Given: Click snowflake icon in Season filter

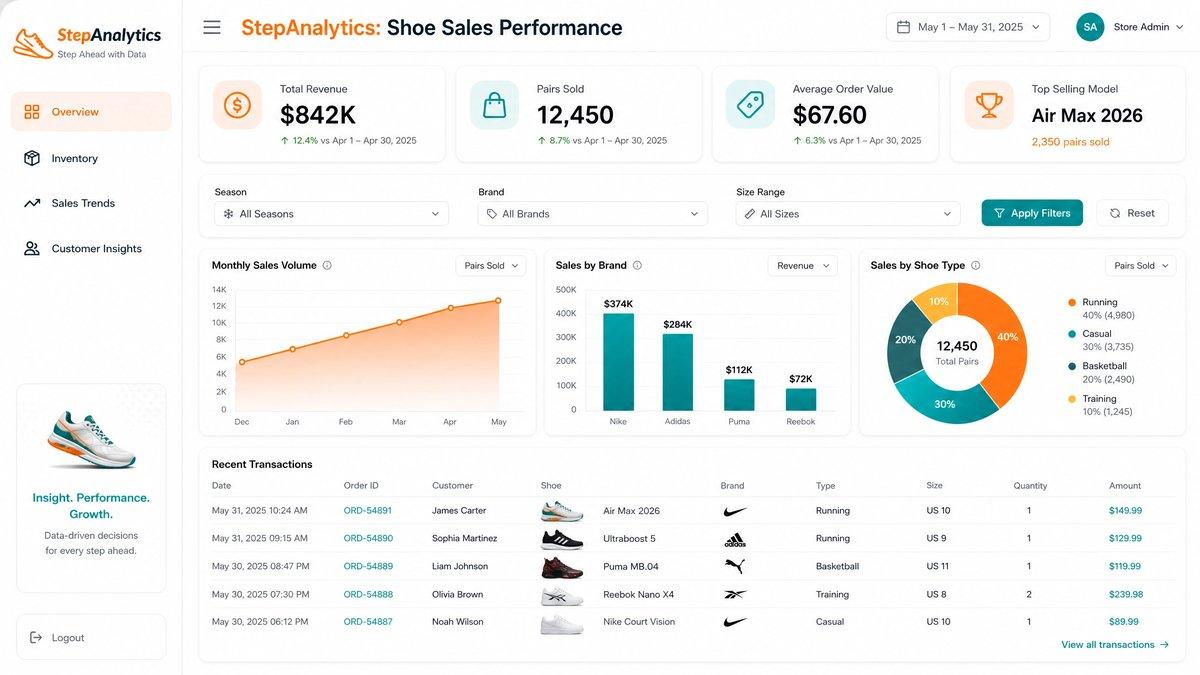Looking at the screenshot, I should tap(228, 214).
